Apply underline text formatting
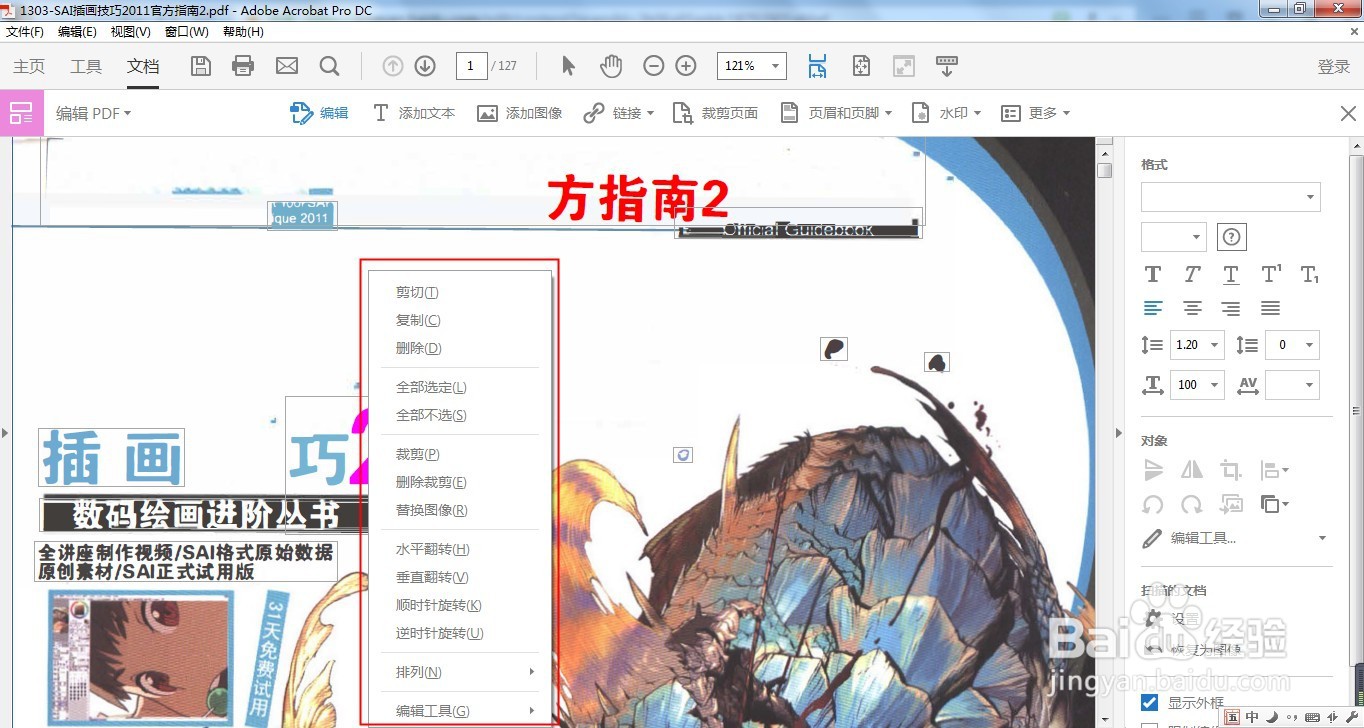This screenshot has width=1364, height=728. click(x=1230, y=273)
